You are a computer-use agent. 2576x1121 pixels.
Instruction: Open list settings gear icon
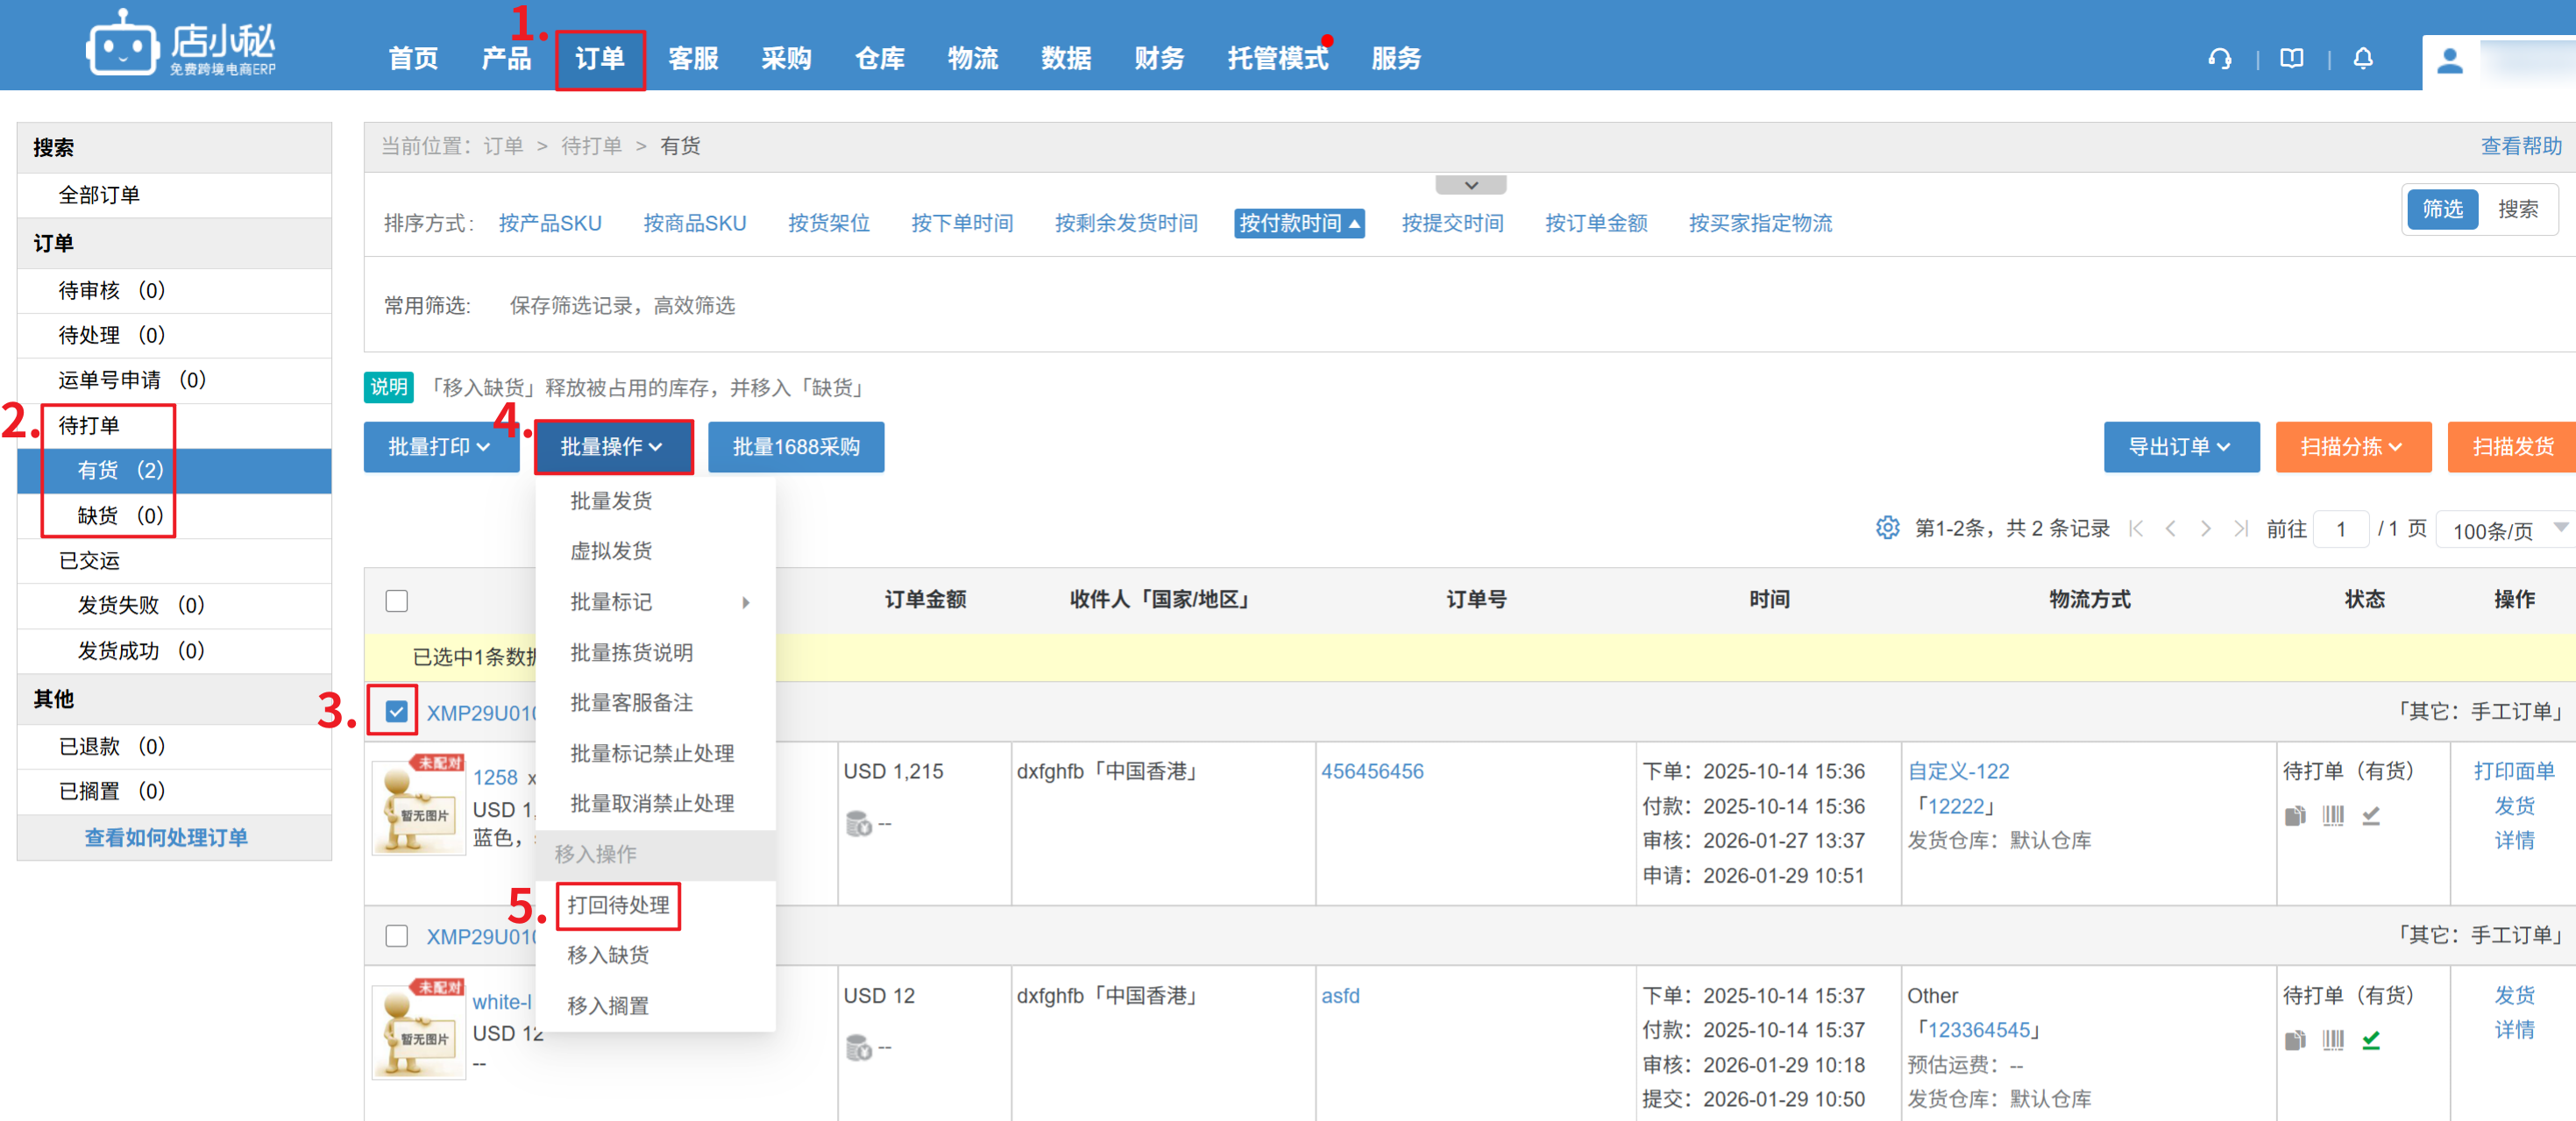coord(1886,528)
